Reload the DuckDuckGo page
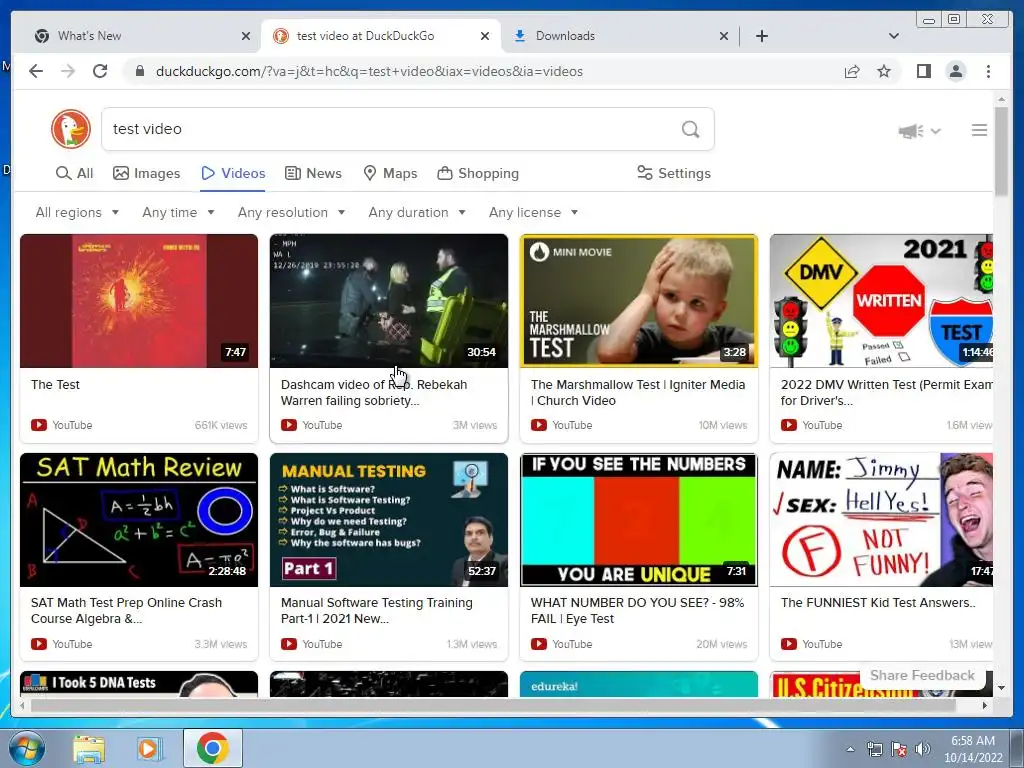 click(100, 71)
